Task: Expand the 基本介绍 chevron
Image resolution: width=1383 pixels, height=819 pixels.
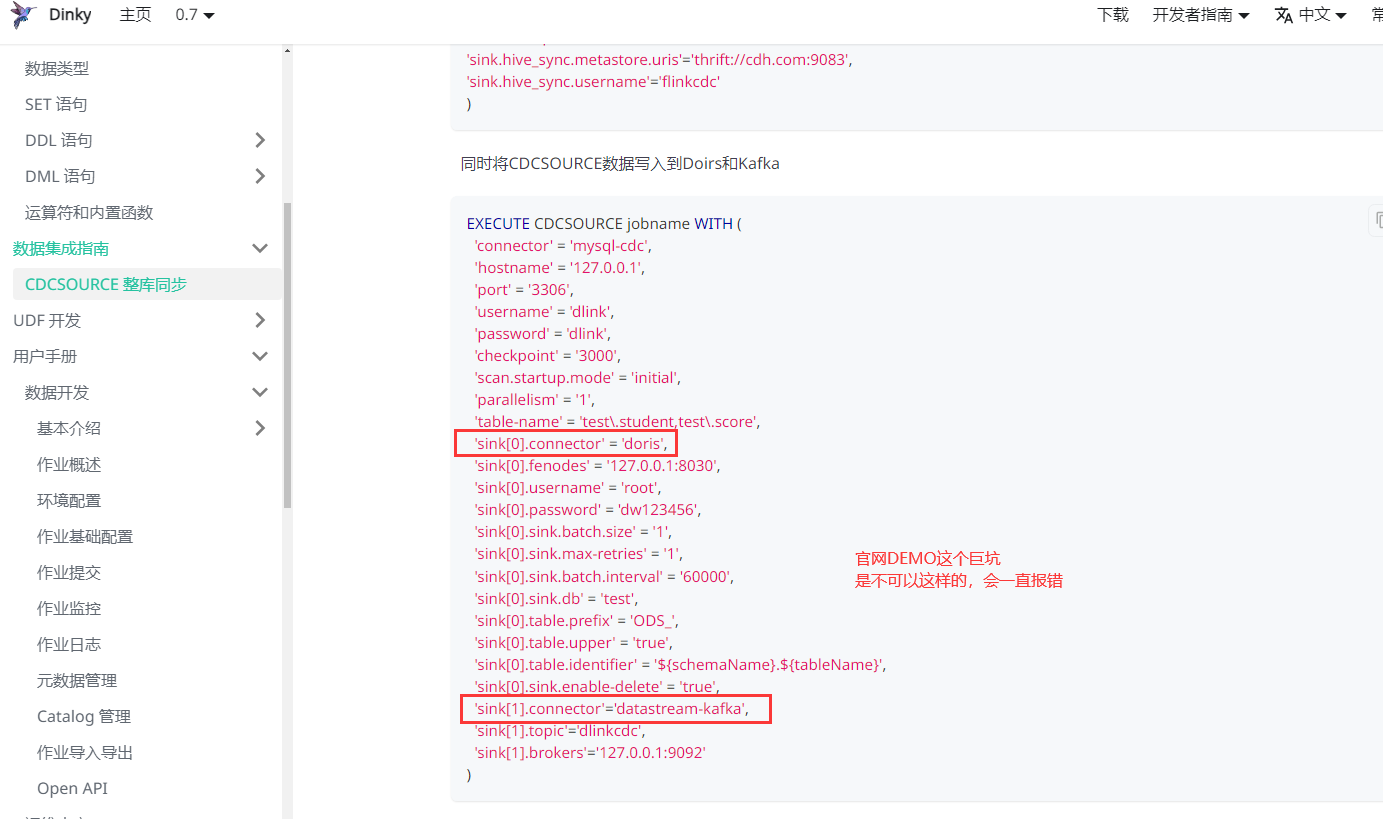Action: 260,428
